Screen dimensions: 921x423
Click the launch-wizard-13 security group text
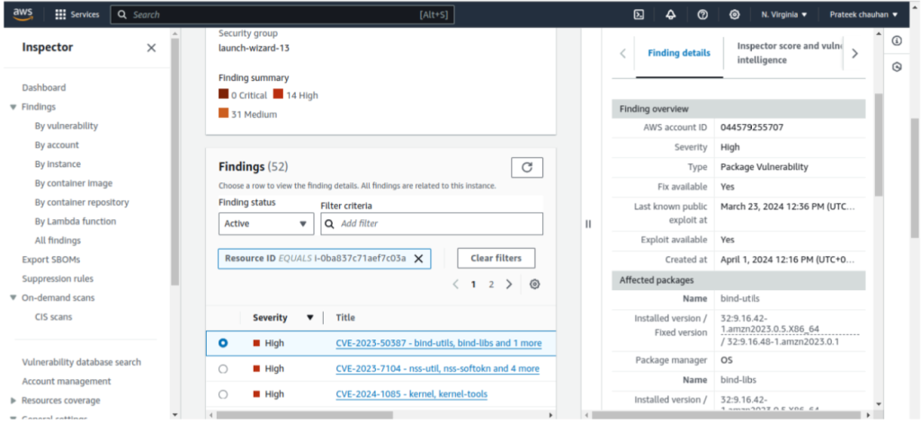[254, 48]
